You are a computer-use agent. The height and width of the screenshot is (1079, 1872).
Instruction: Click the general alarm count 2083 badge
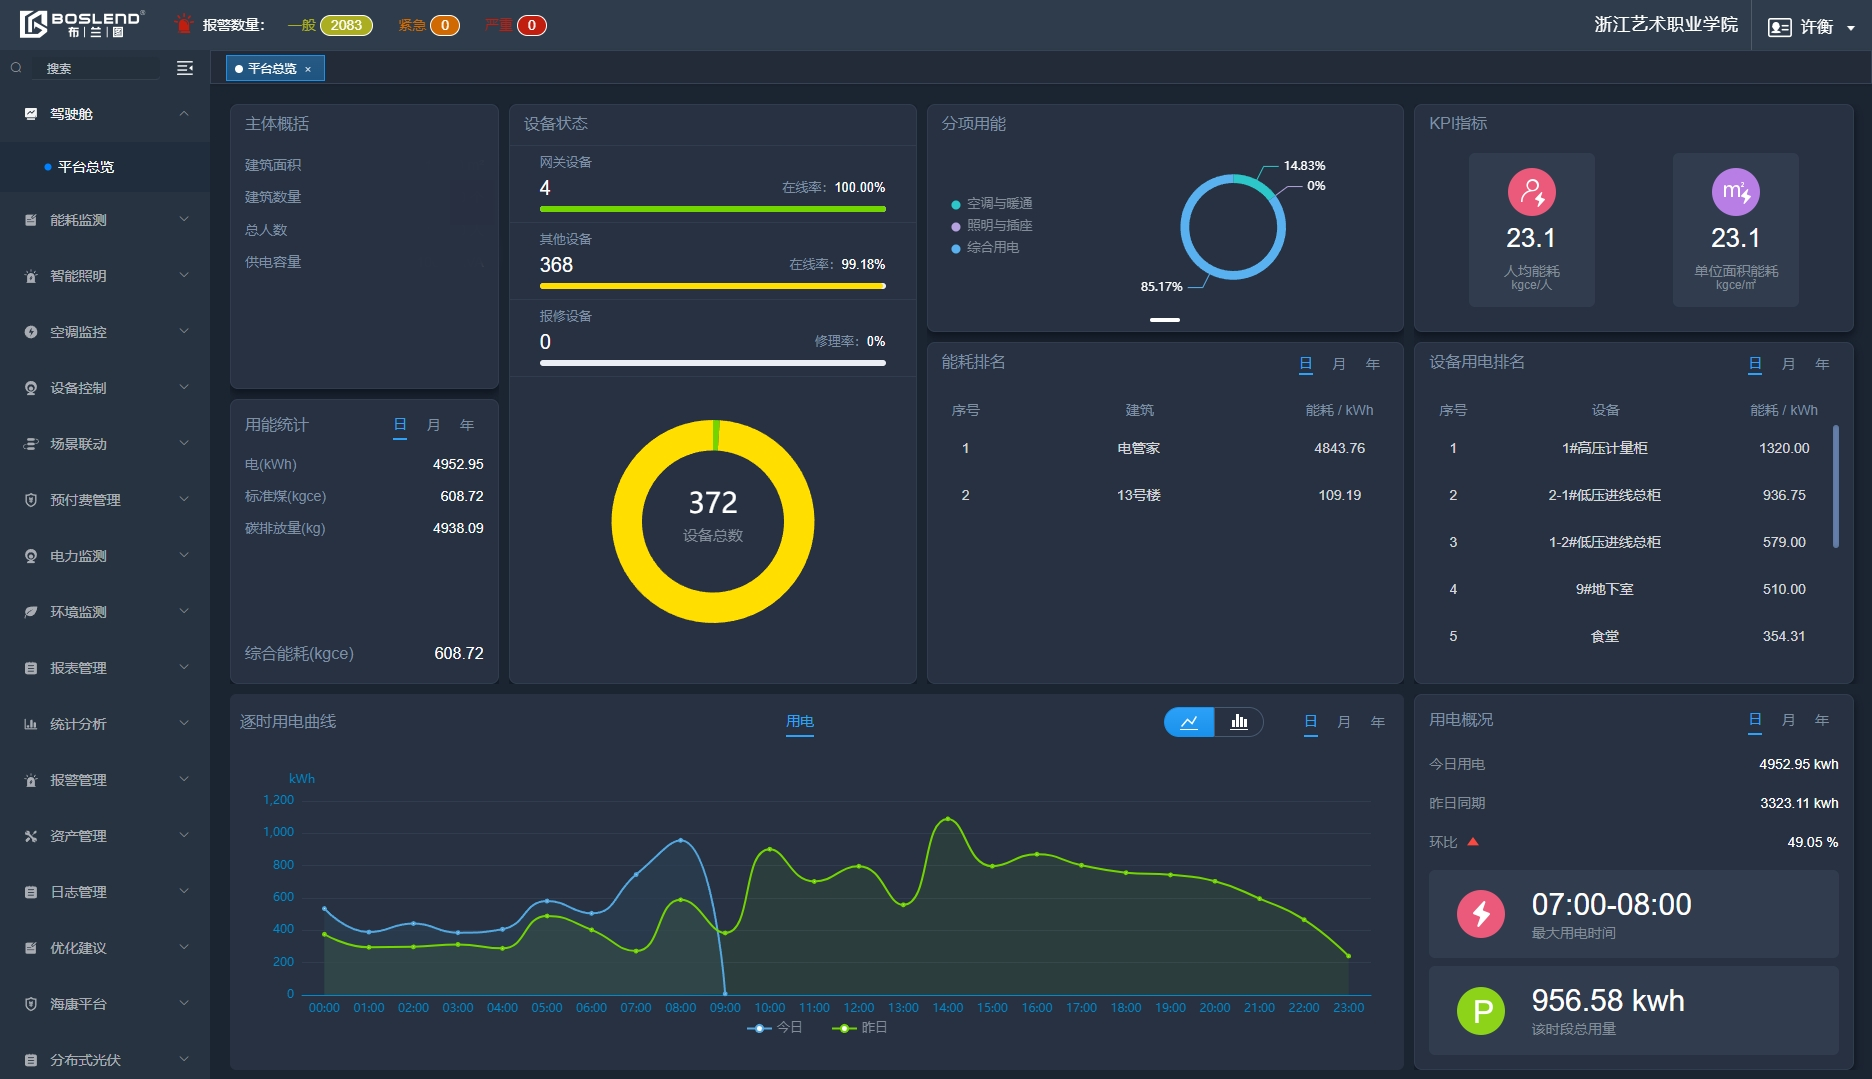coord(346,25)
